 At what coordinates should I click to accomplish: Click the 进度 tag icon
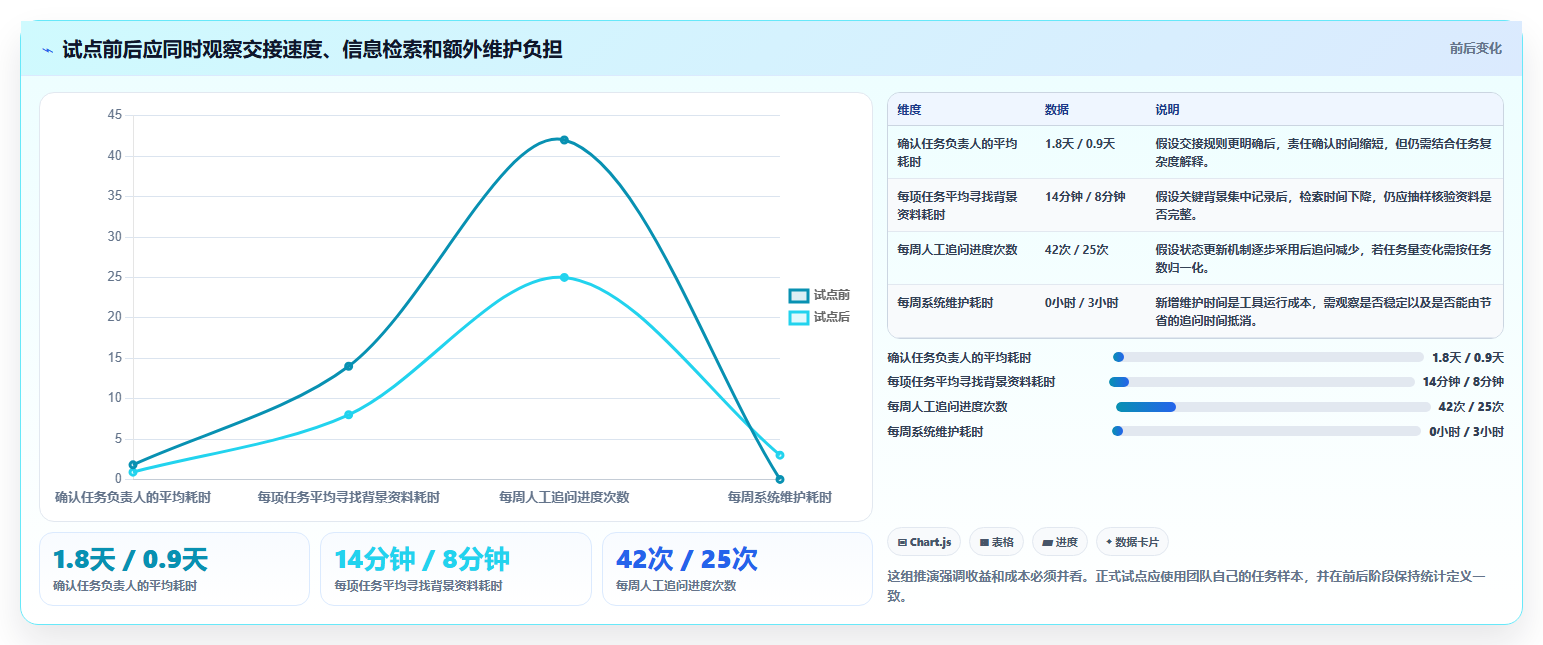(x=1047, y=542)
